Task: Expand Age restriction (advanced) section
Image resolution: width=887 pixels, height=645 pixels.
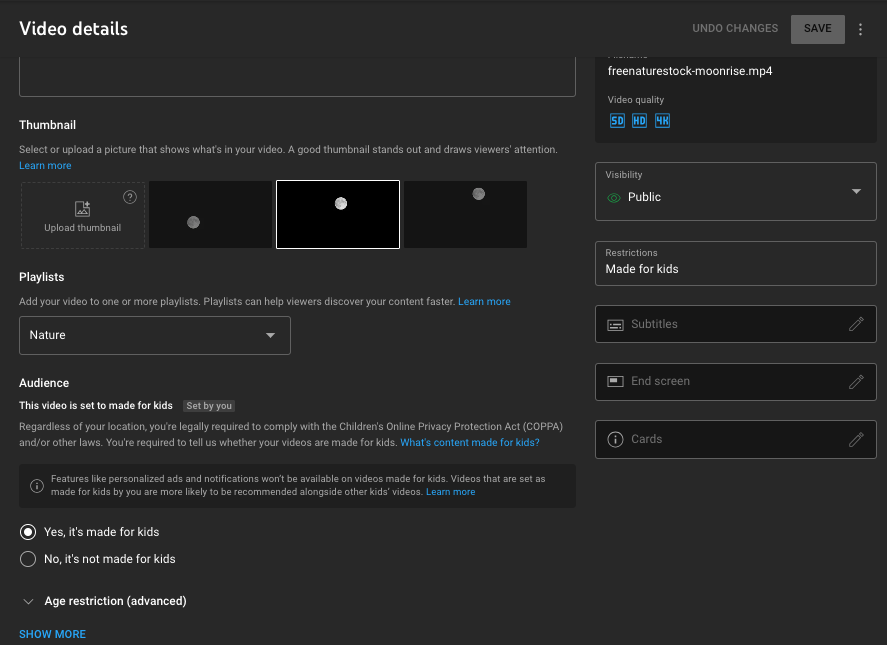Action: (28, 601)
